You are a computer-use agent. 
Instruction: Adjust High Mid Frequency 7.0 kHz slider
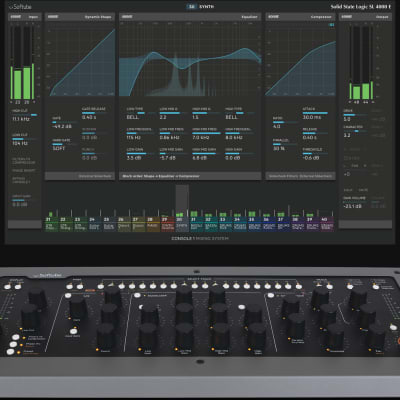206,134
